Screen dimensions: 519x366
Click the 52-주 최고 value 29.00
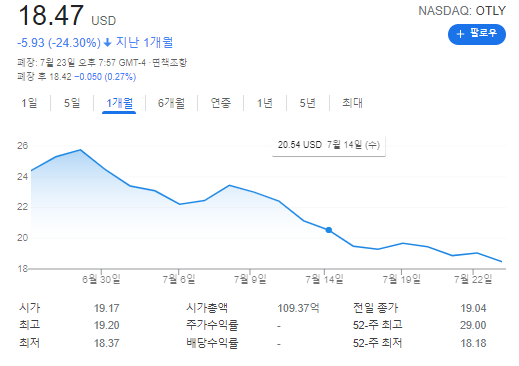[473, 325]
